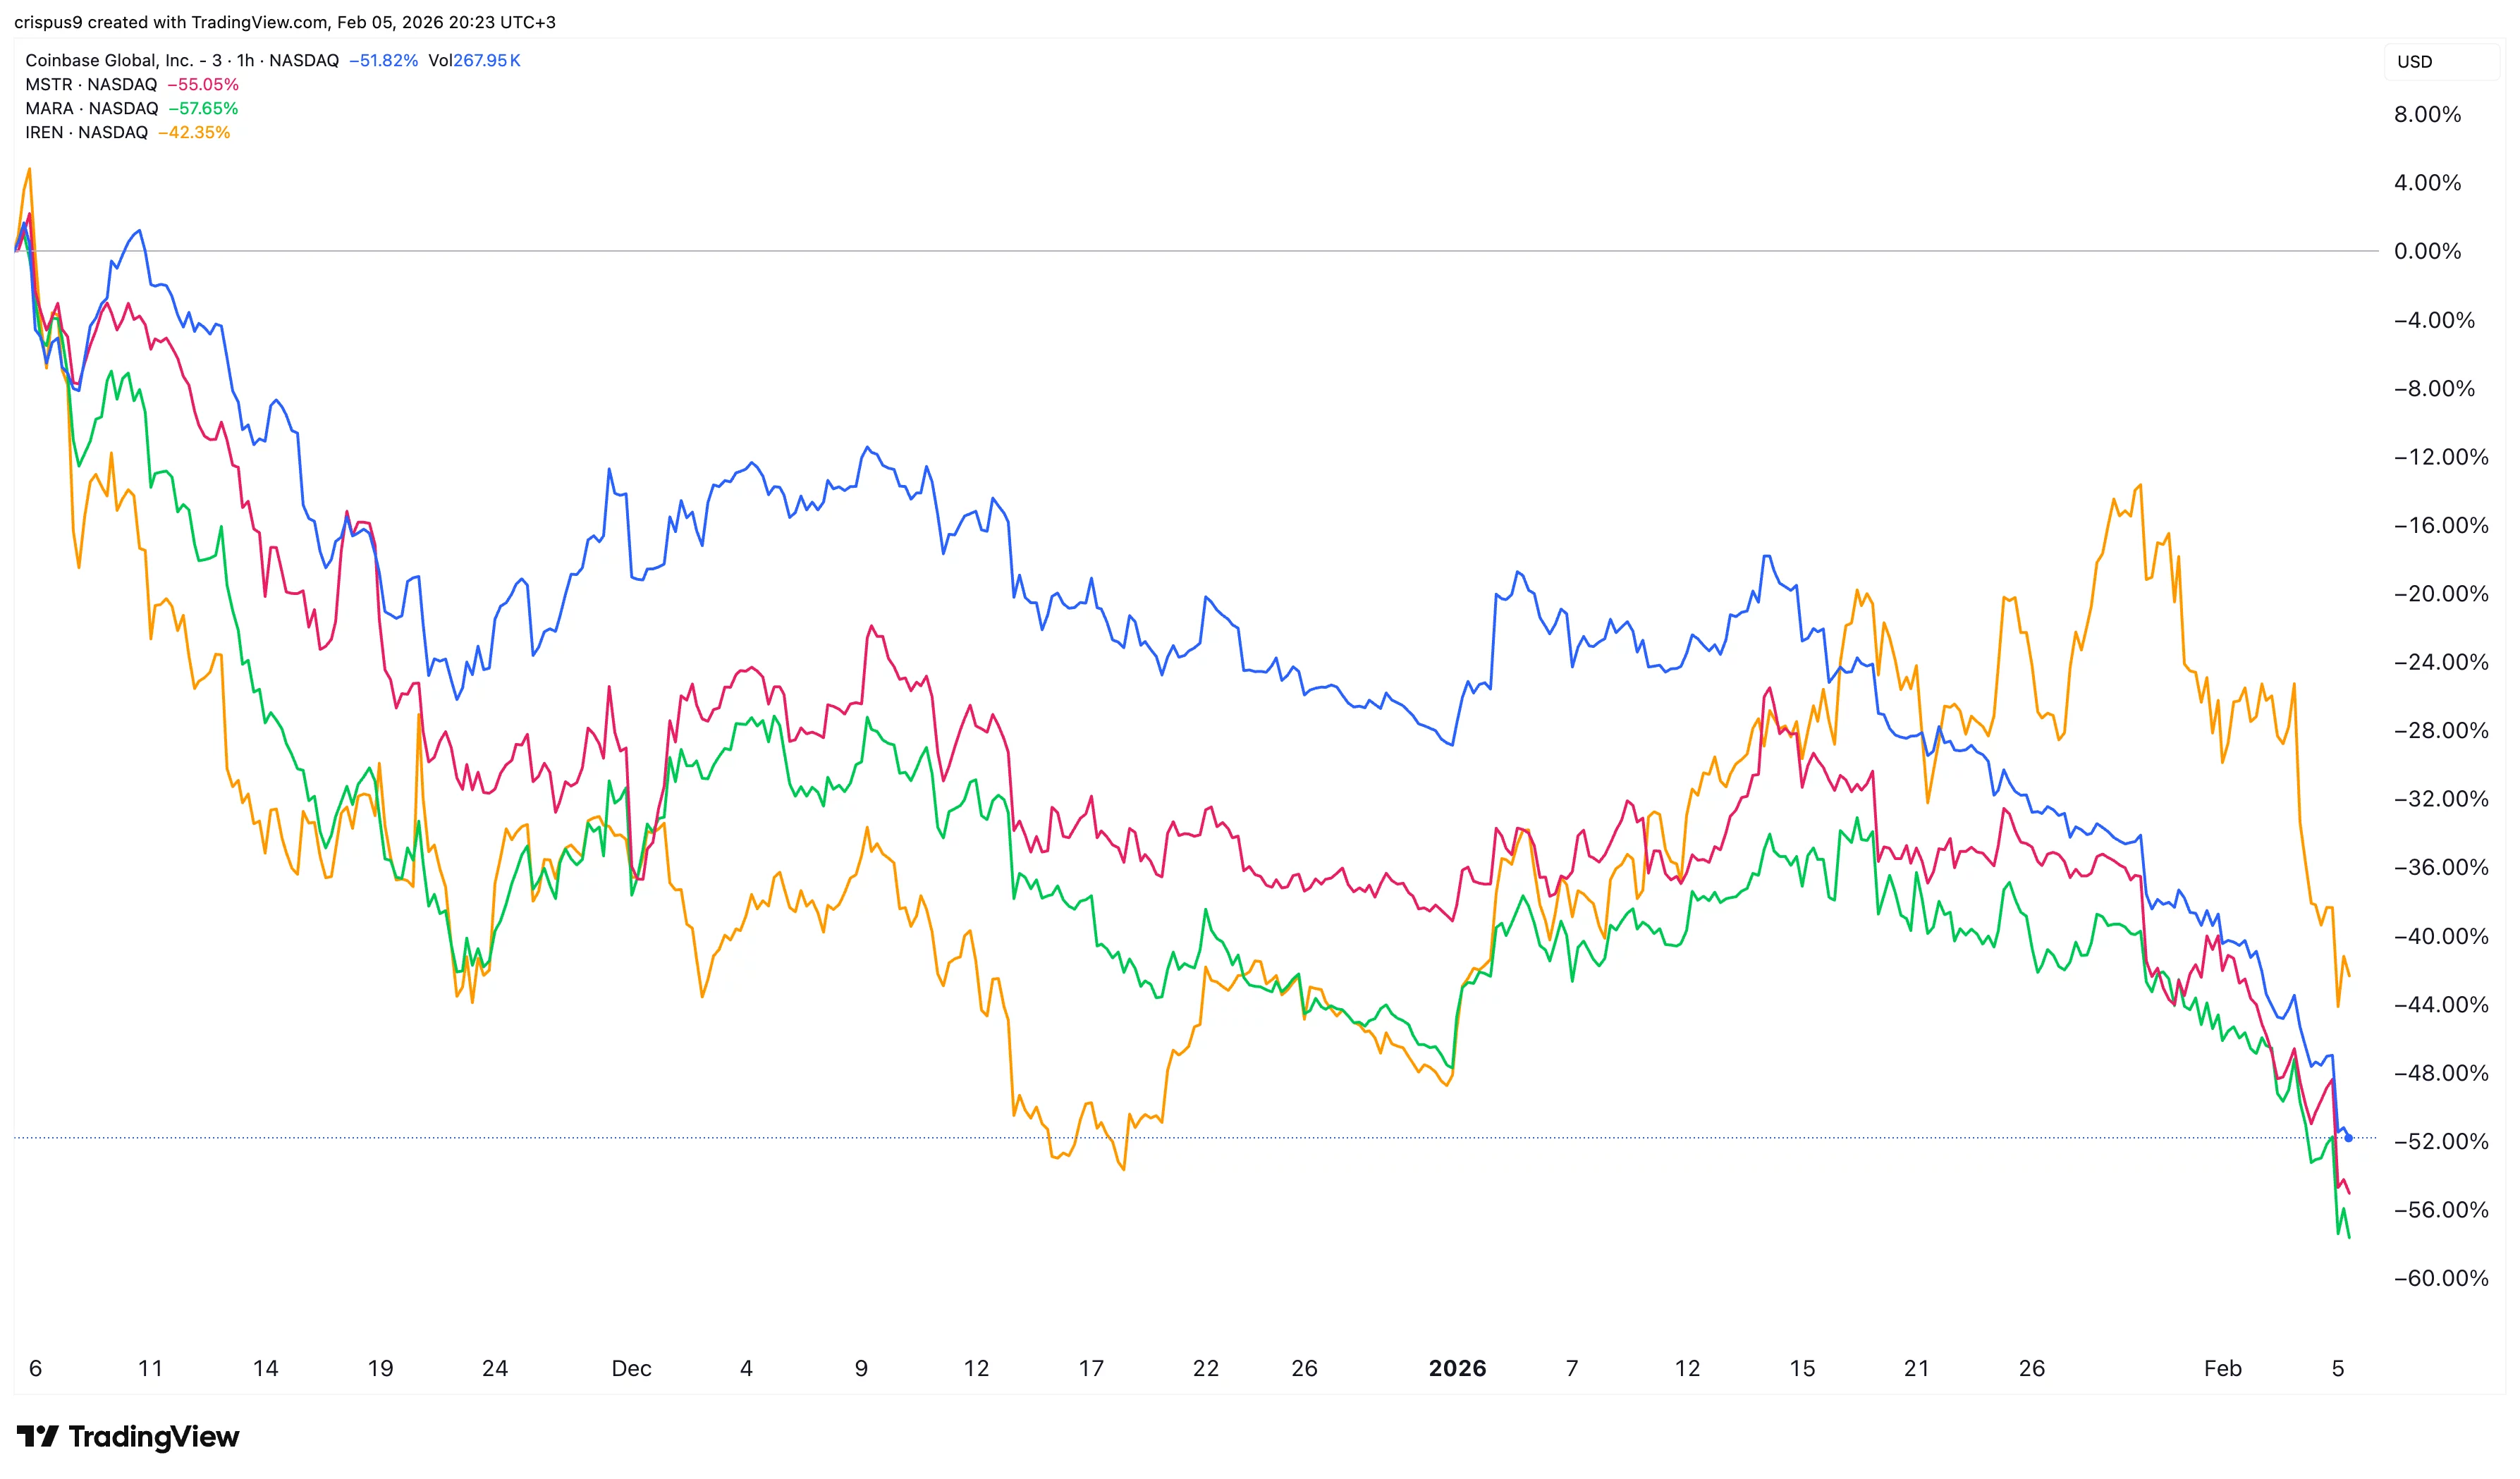Screen dimensions: 2520x1479
Task: Open the USD currency selector
Action: [x=2415, y=62]
